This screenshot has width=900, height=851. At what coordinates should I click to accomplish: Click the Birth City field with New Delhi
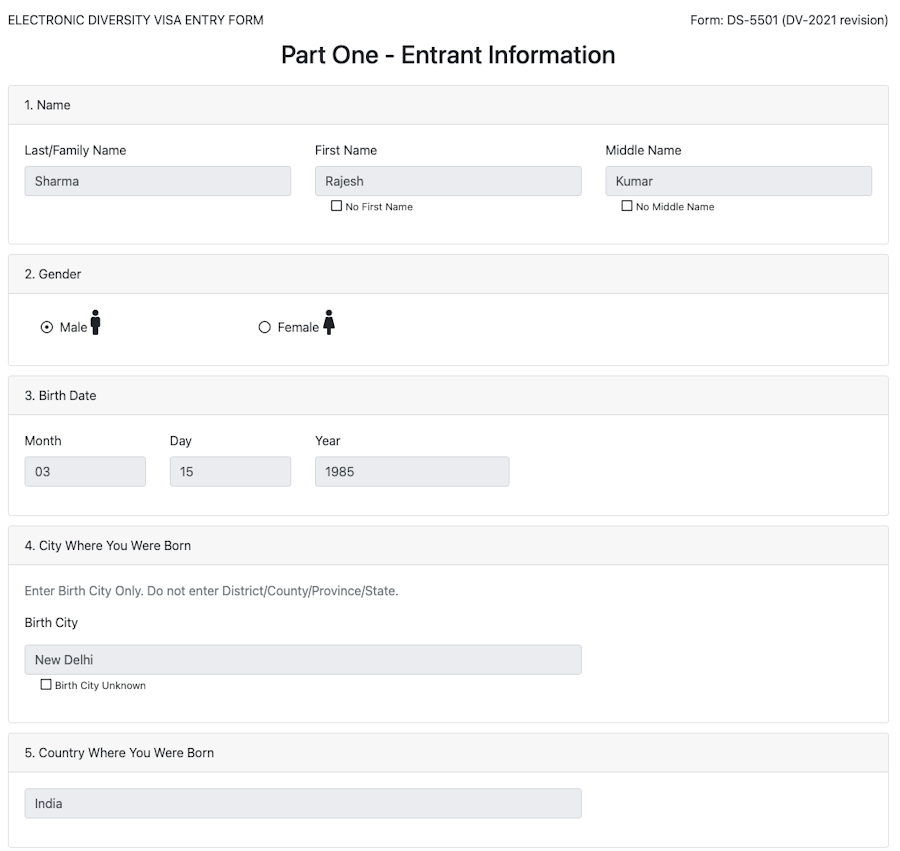(303, 660)
